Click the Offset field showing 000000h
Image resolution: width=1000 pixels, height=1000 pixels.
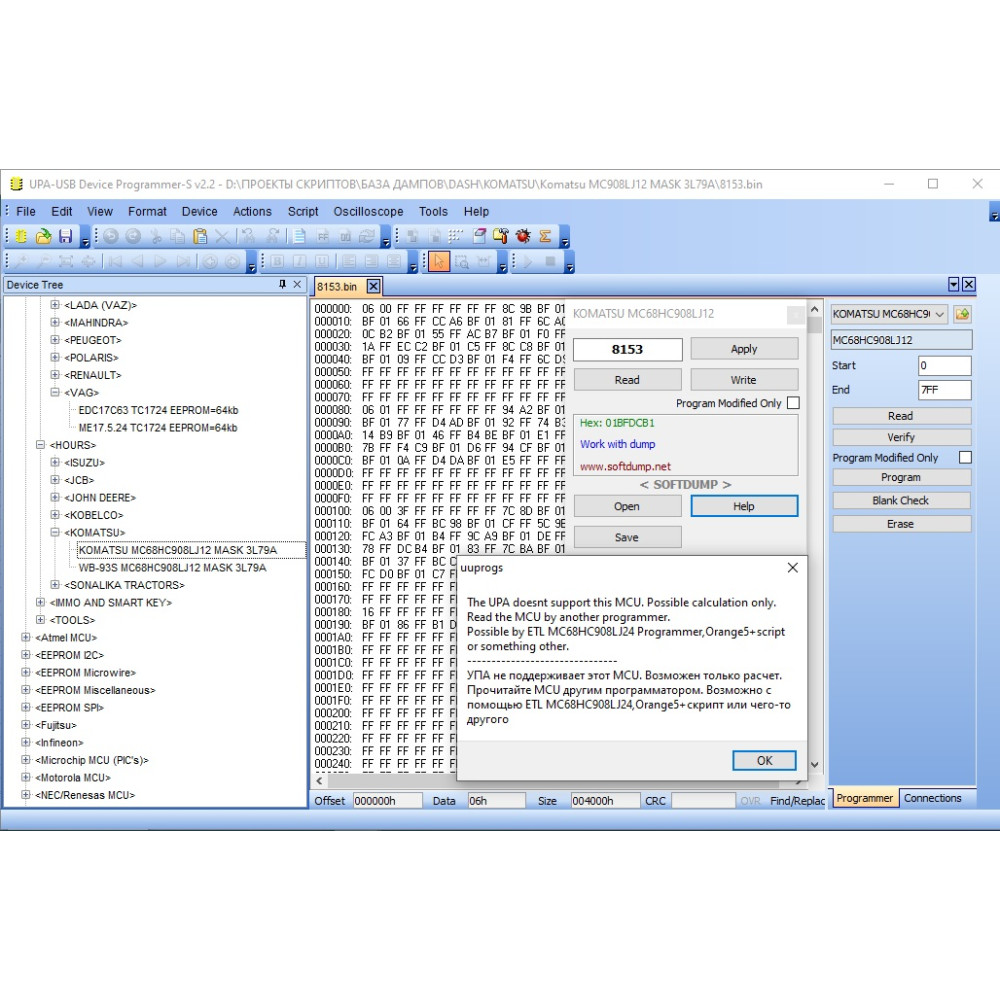point(387,800)
